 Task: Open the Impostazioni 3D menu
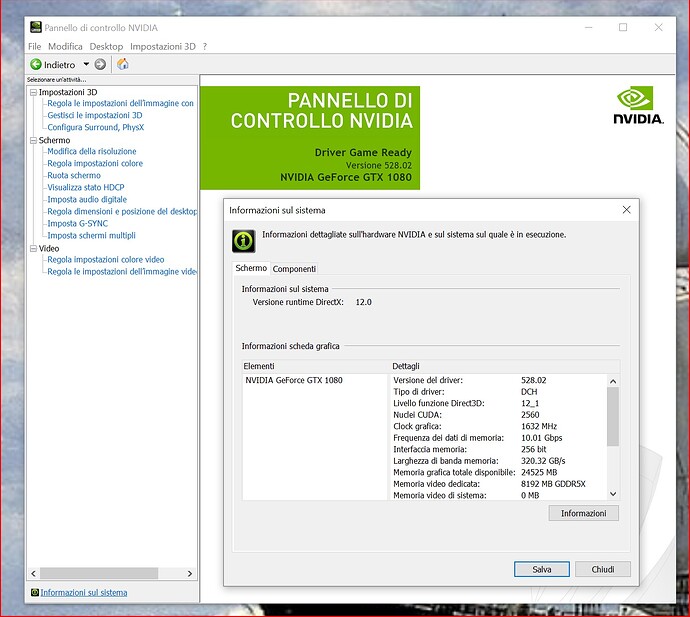[x=162, y=46]
